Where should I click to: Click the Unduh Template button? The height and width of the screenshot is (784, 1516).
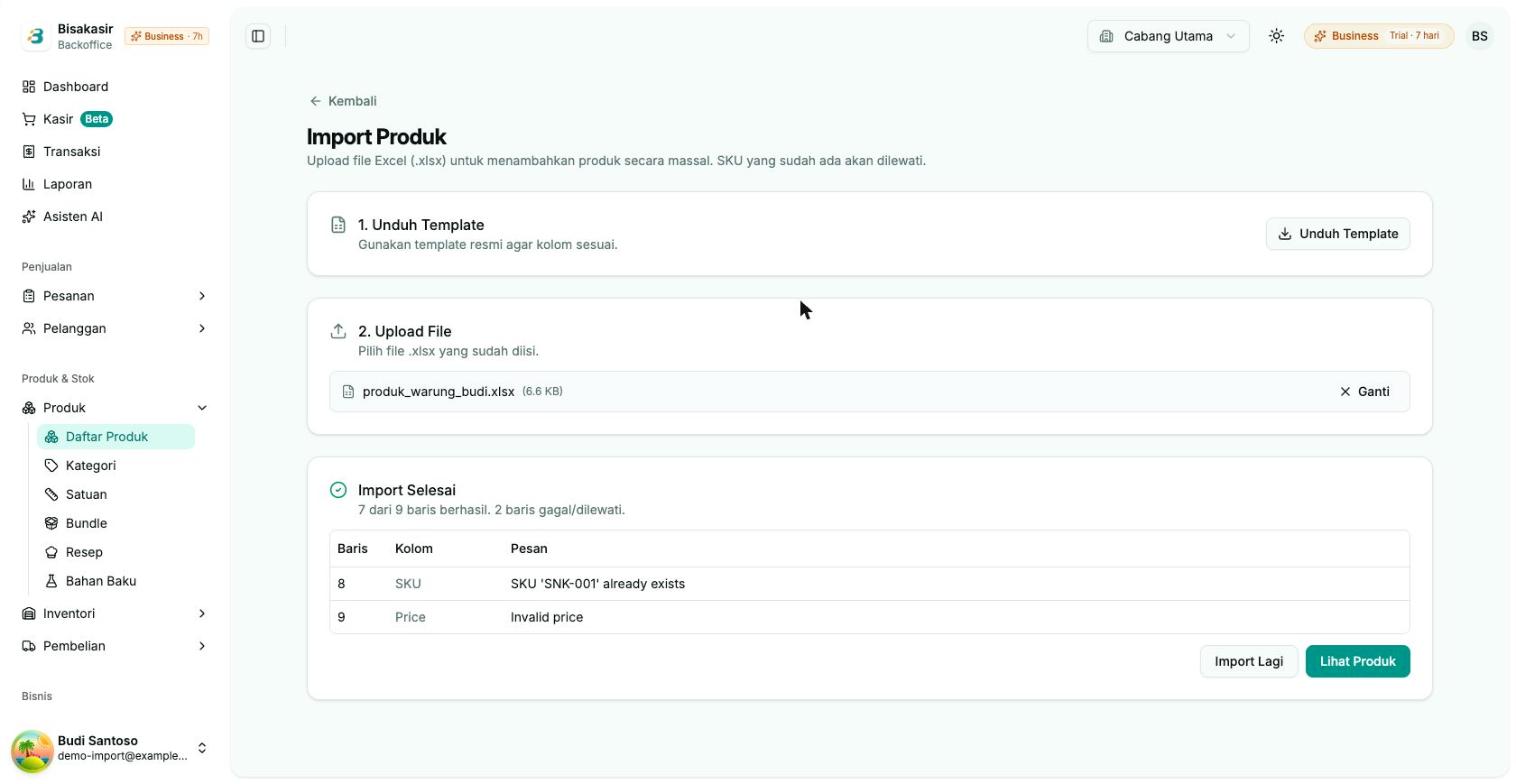click(1338, 234)
